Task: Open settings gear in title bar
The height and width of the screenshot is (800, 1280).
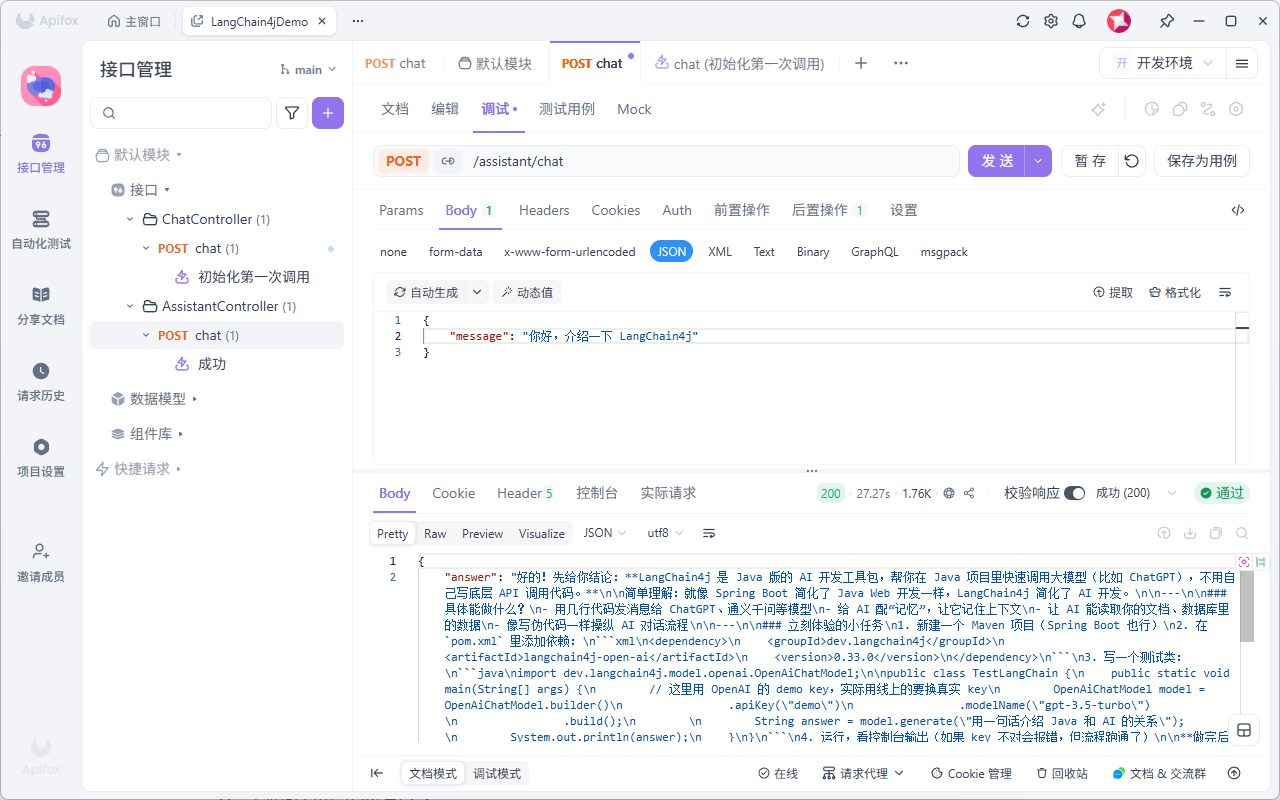Action: pos(1051,21)
